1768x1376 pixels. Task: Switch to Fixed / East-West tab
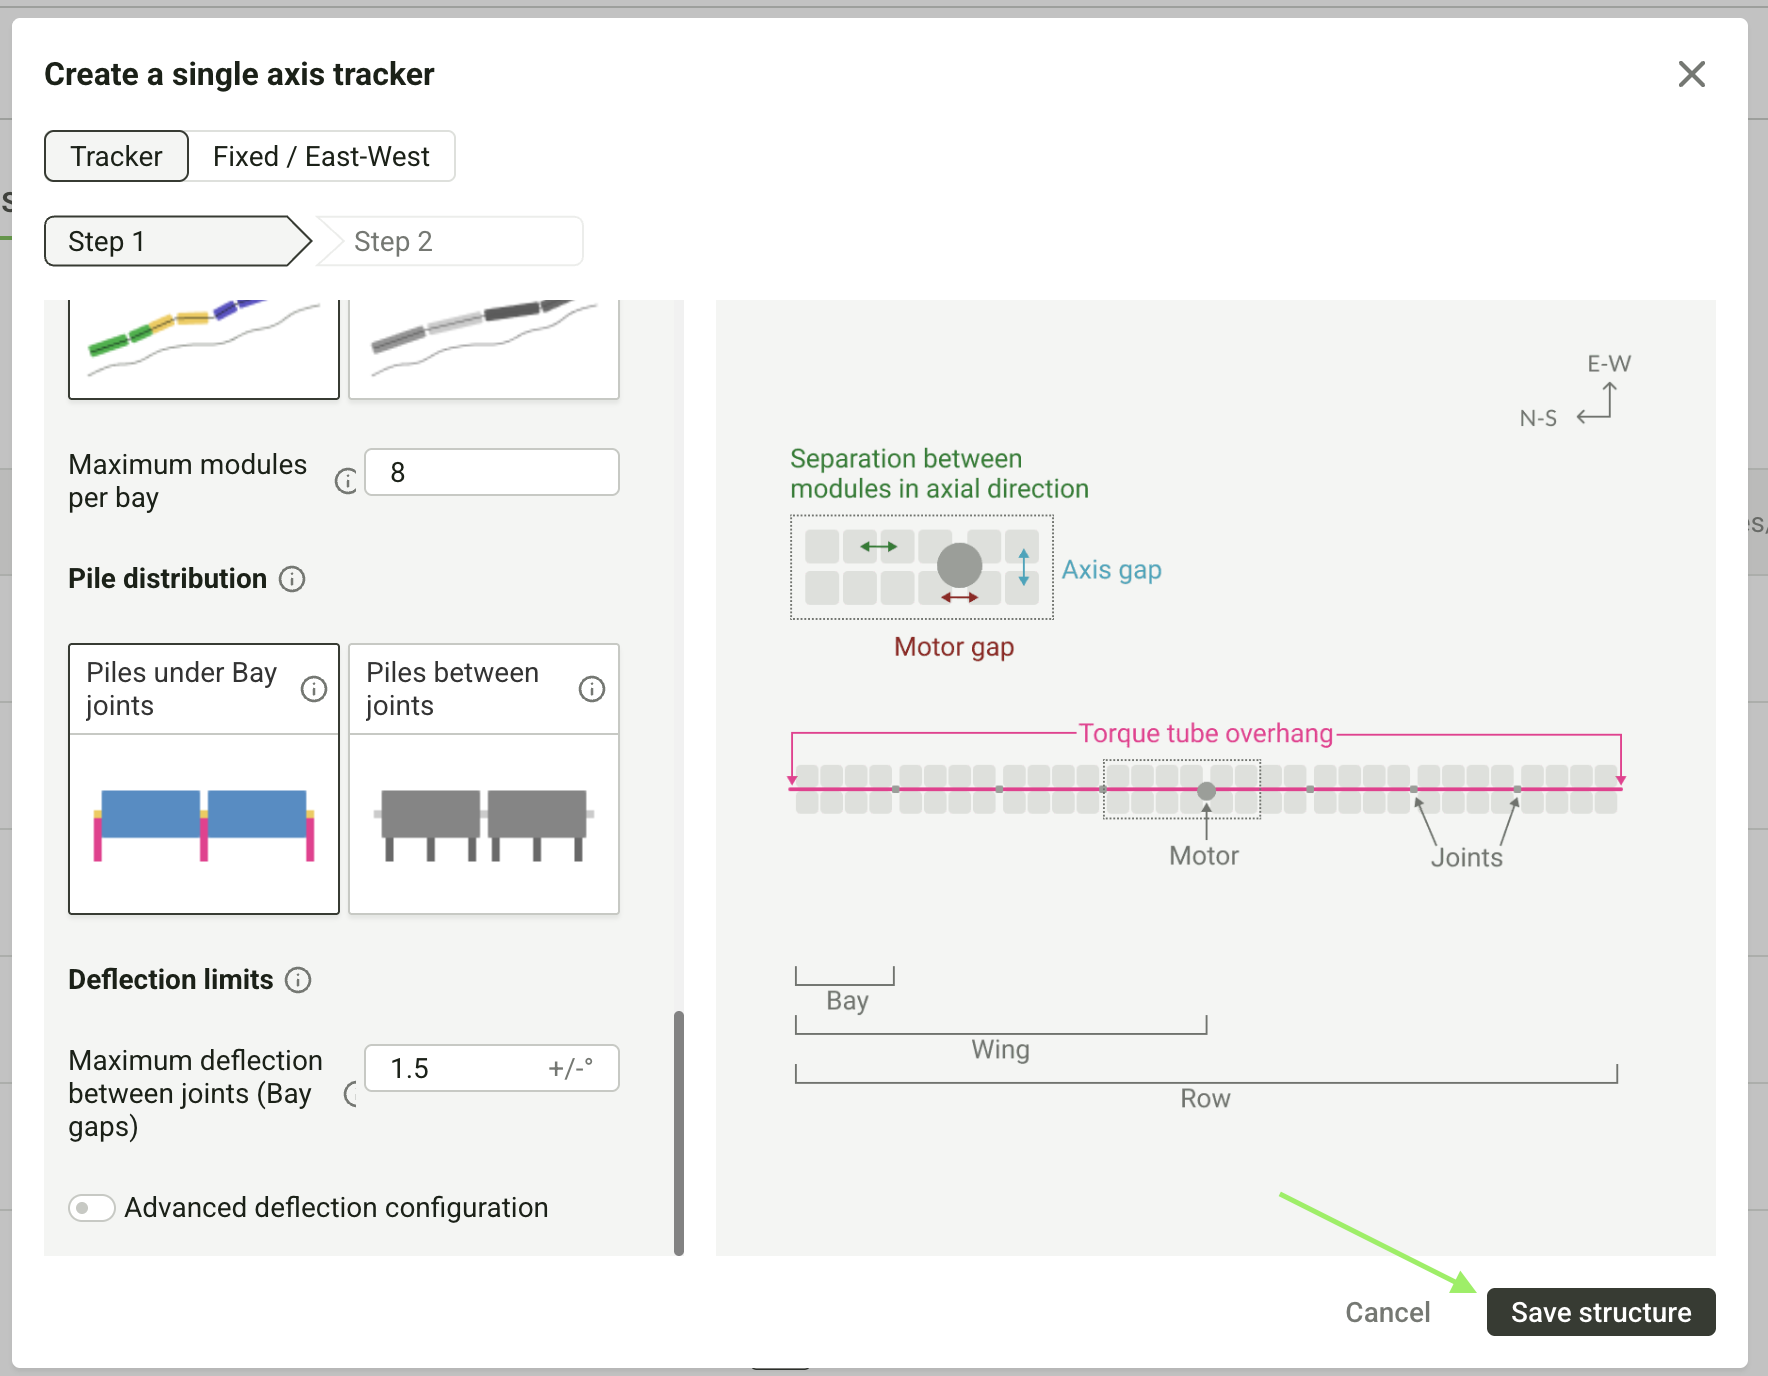321,156
